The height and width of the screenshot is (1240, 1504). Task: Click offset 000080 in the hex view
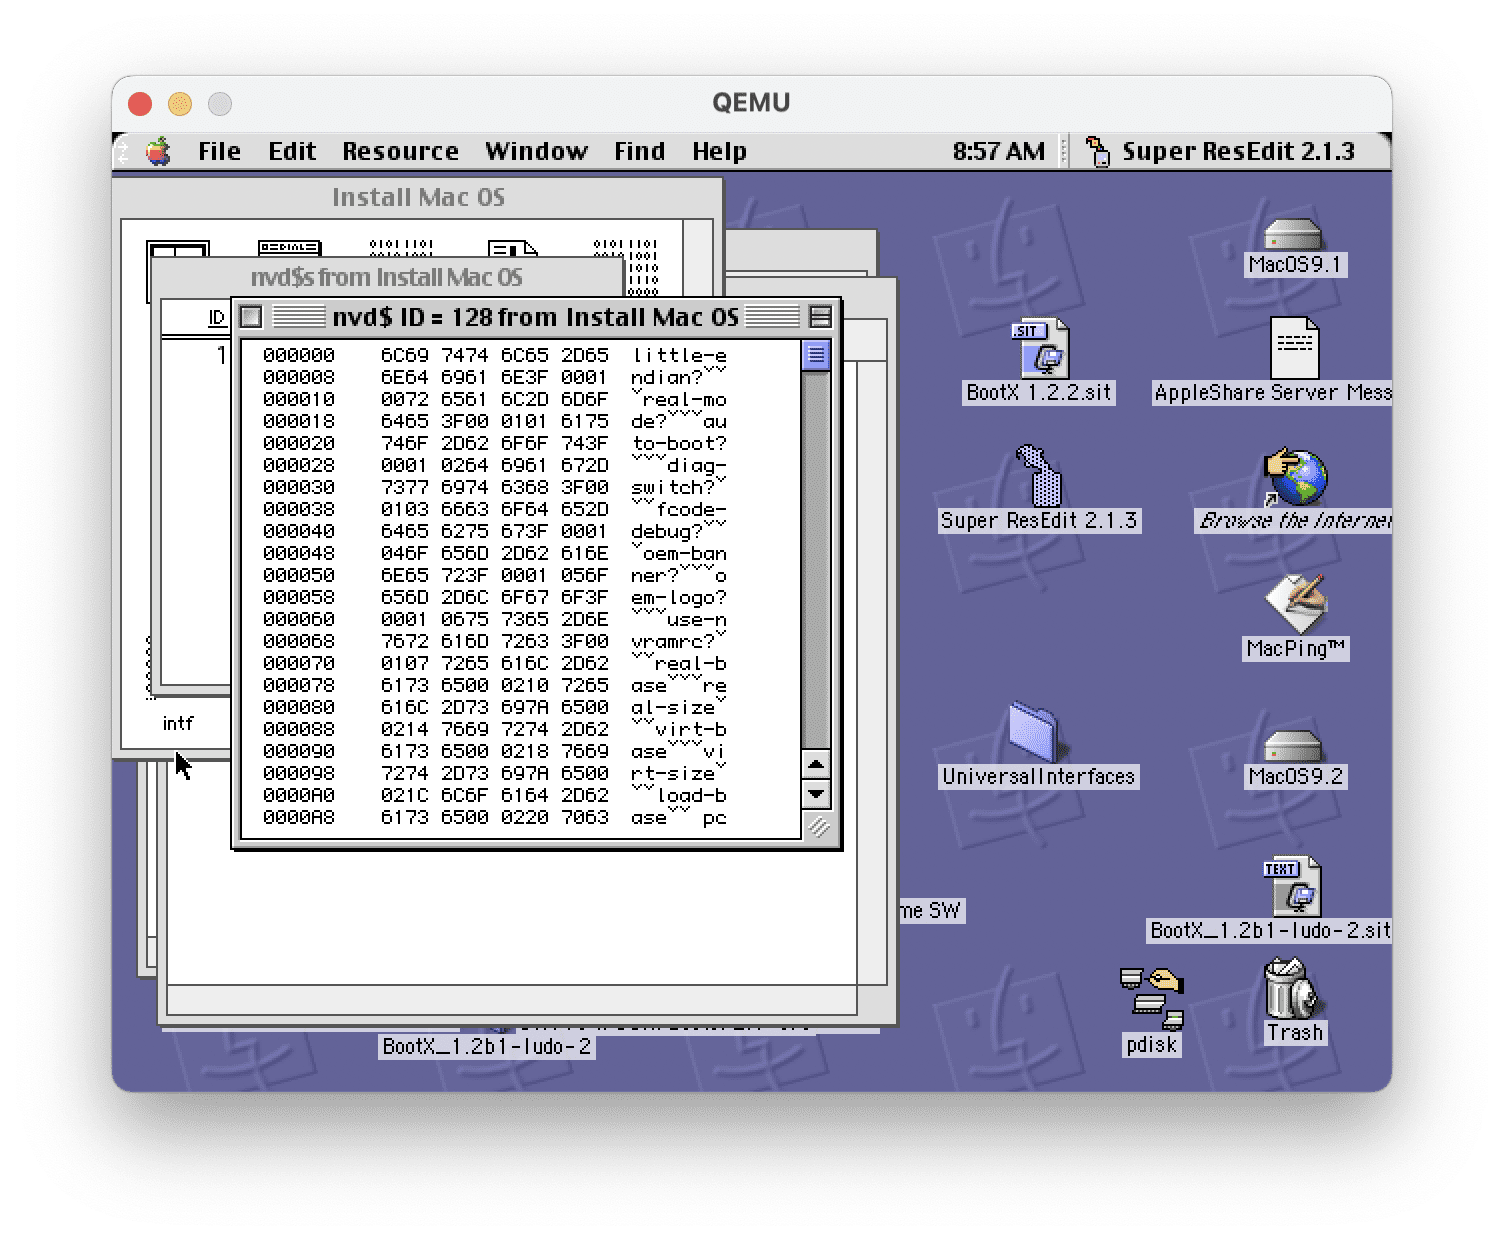pos(298,707)
